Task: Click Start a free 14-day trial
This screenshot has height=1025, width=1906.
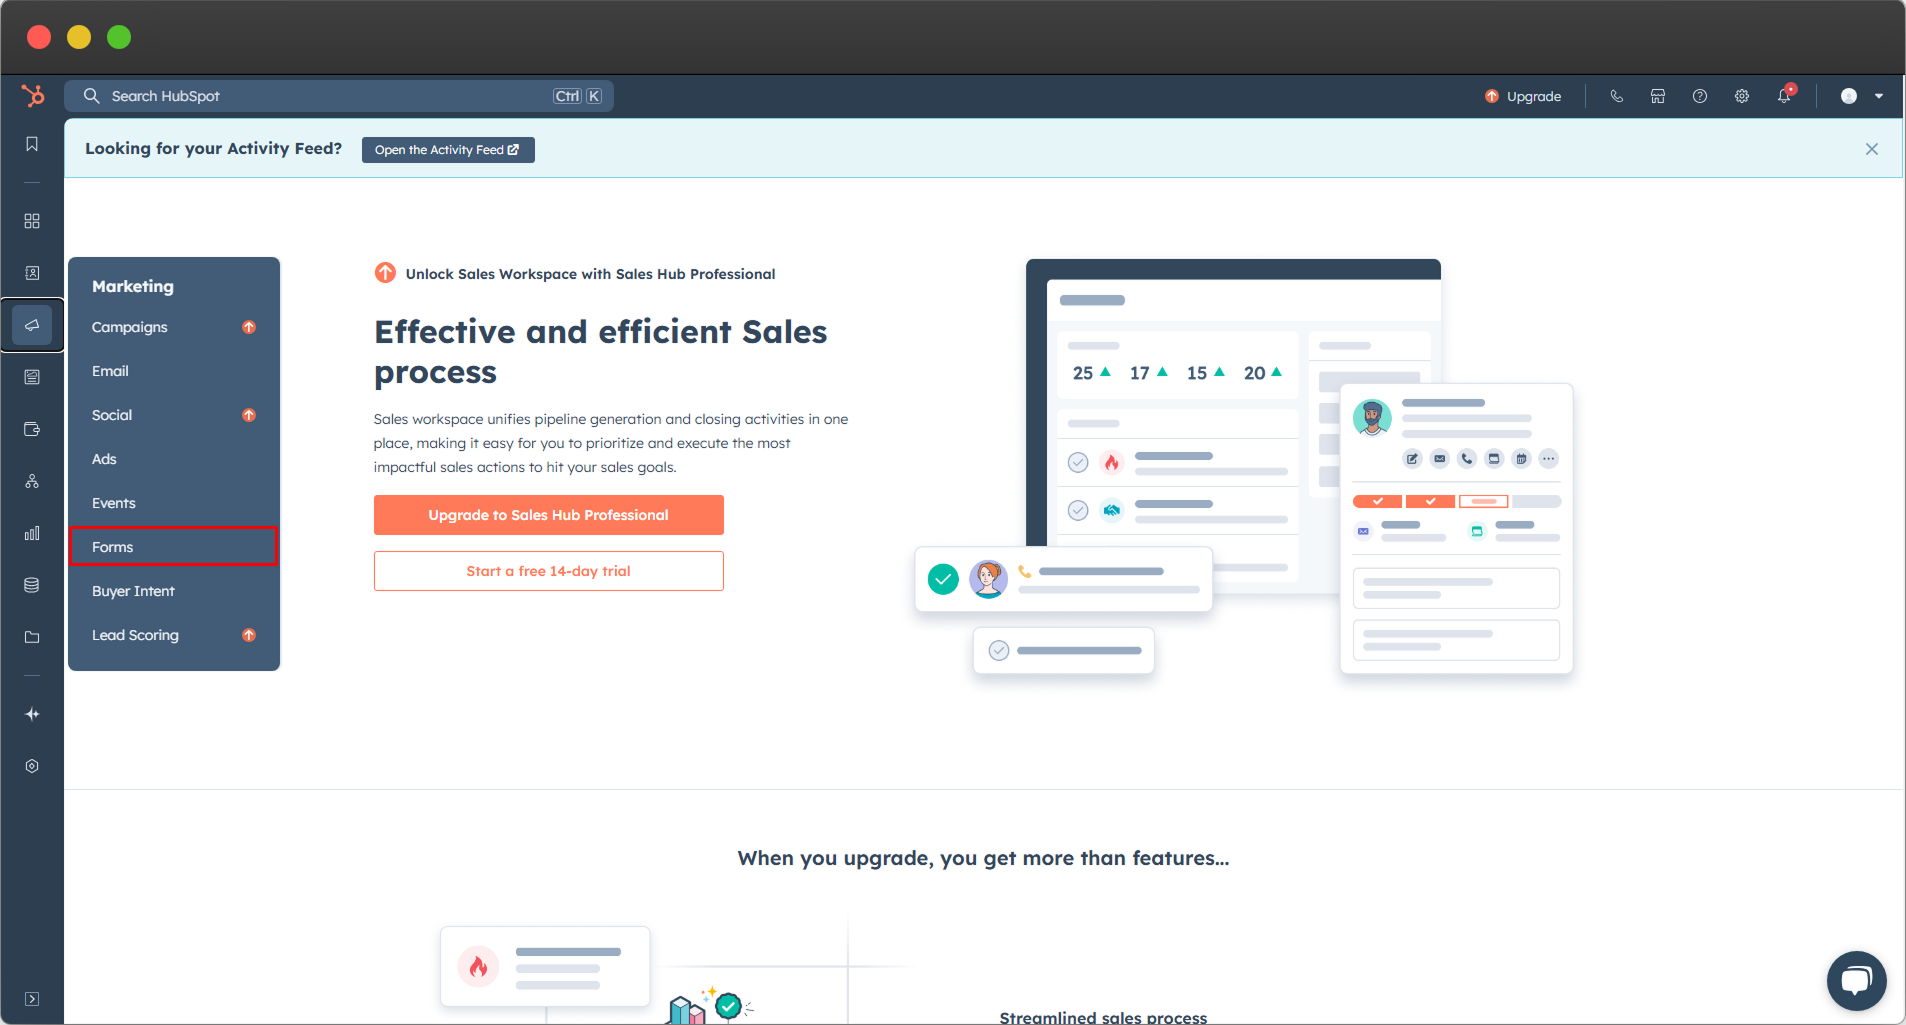Action: [x=549, y=571]
